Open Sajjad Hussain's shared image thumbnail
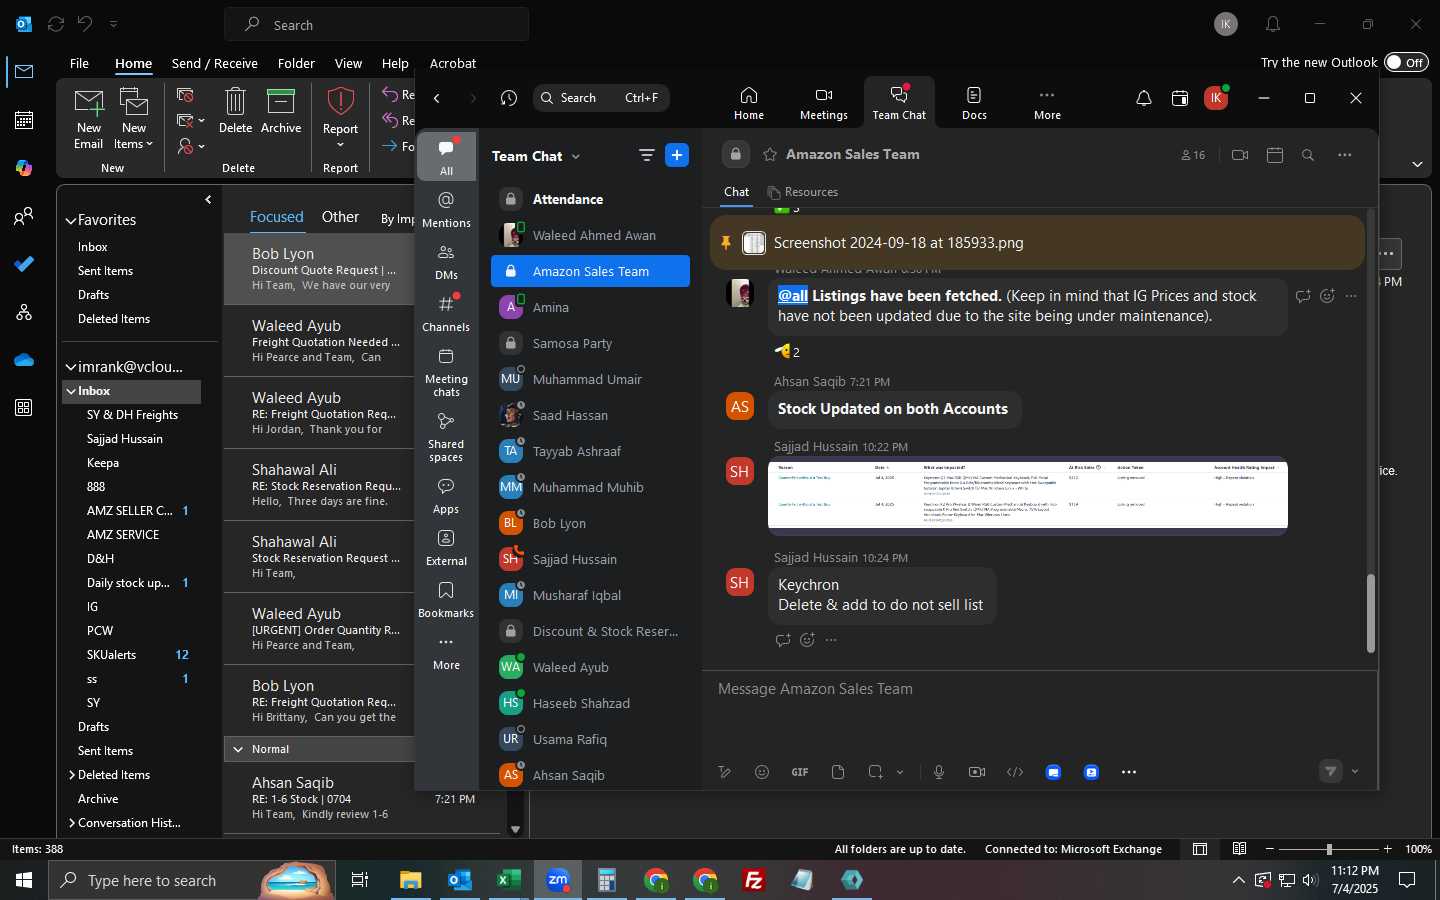Screen dimensions: 1440x900 (1027, 495)
